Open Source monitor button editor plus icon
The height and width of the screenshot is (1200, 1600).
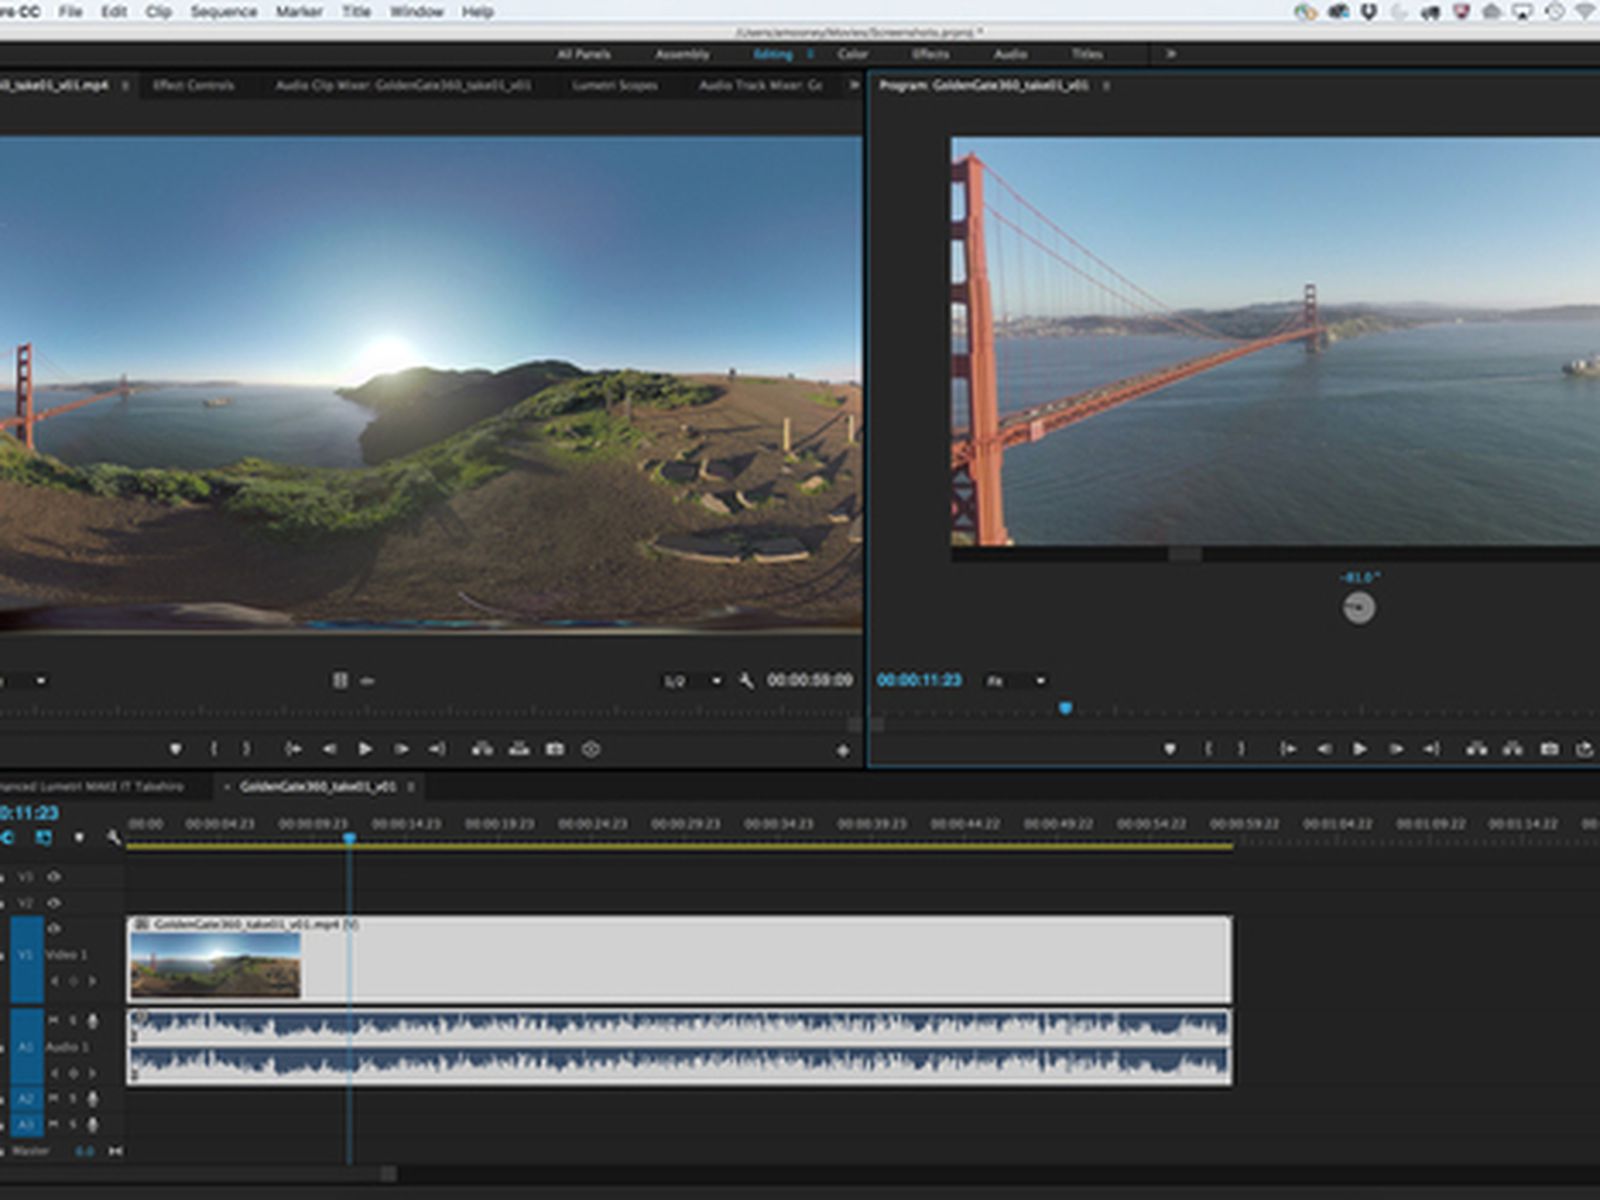click(843, 750)
